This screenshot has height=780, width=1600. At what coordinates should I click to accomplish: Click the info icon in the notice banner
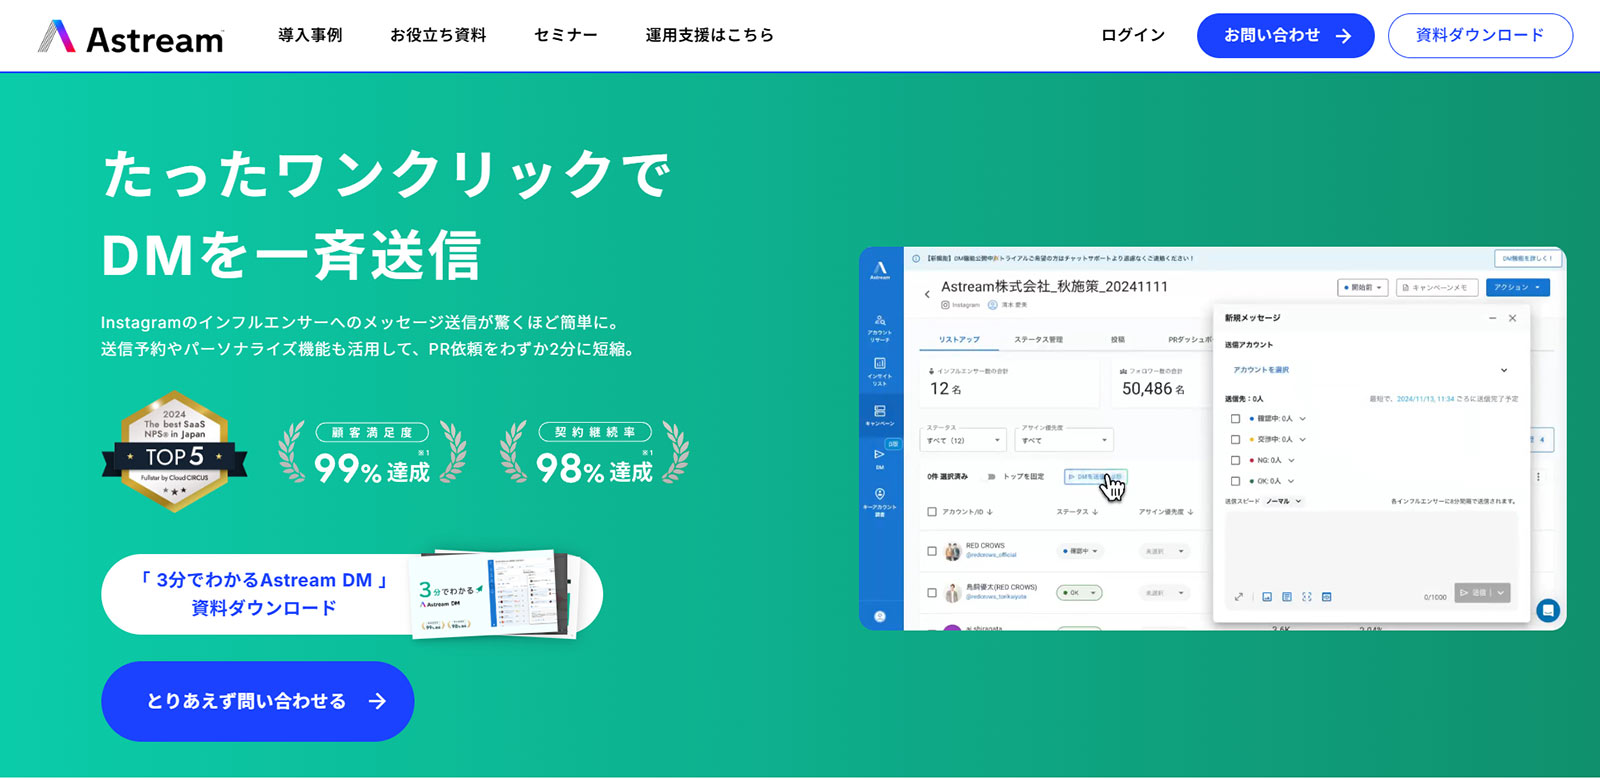coord(916,258)
